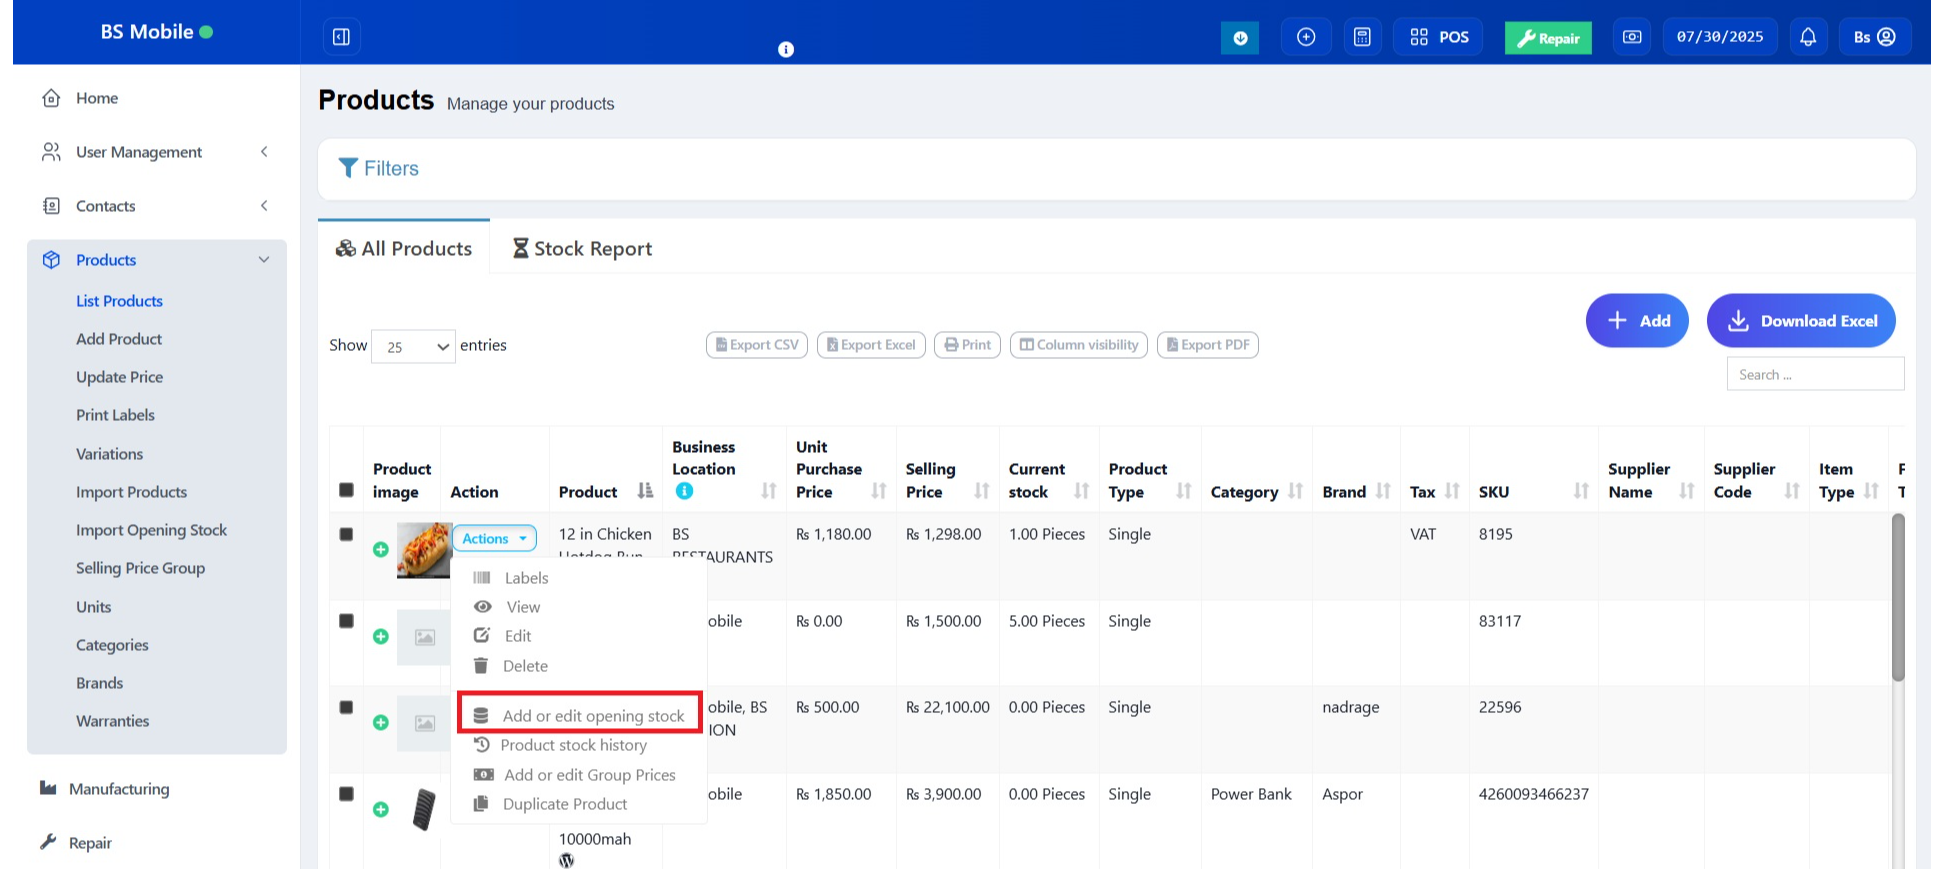Toggle sidebar collapse icon in header
This screenshot has width=1937, height=869.
(341, 37)
